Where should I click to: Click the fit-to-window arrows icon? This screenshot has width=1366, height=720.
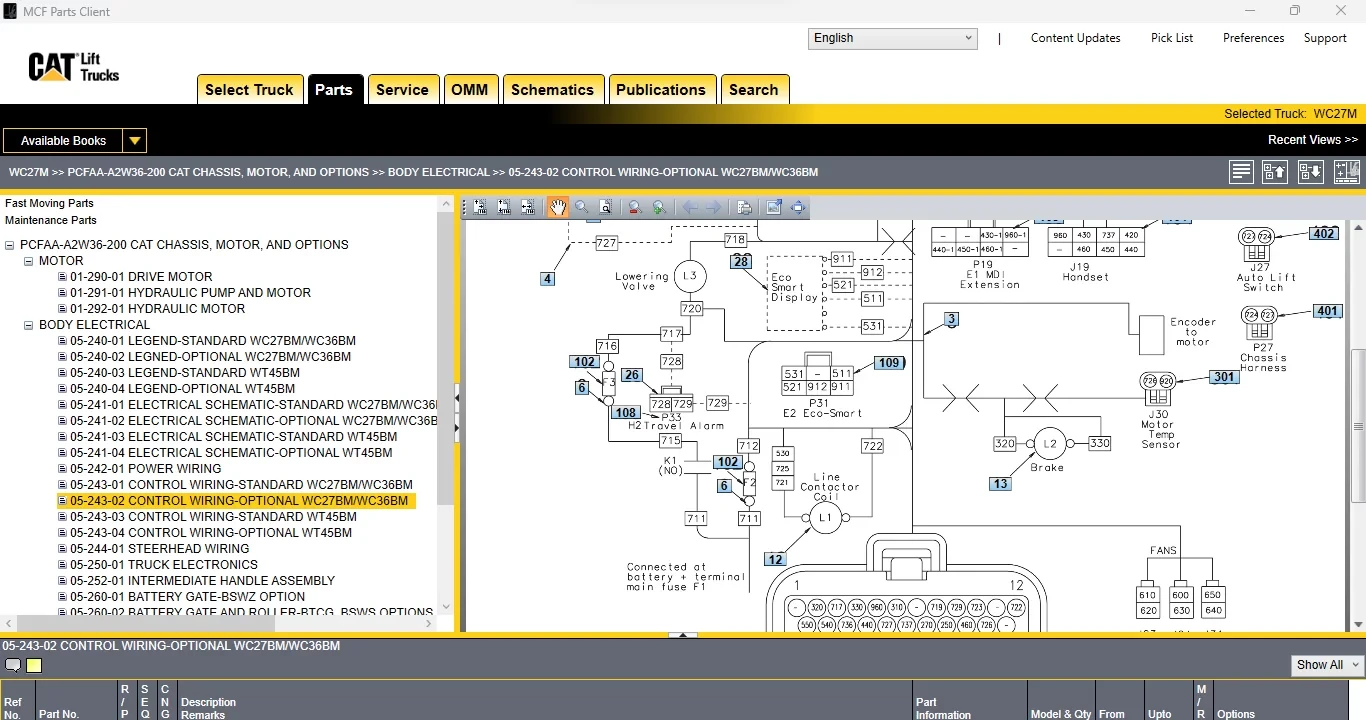pyautogui.click(x=798, y=208)
